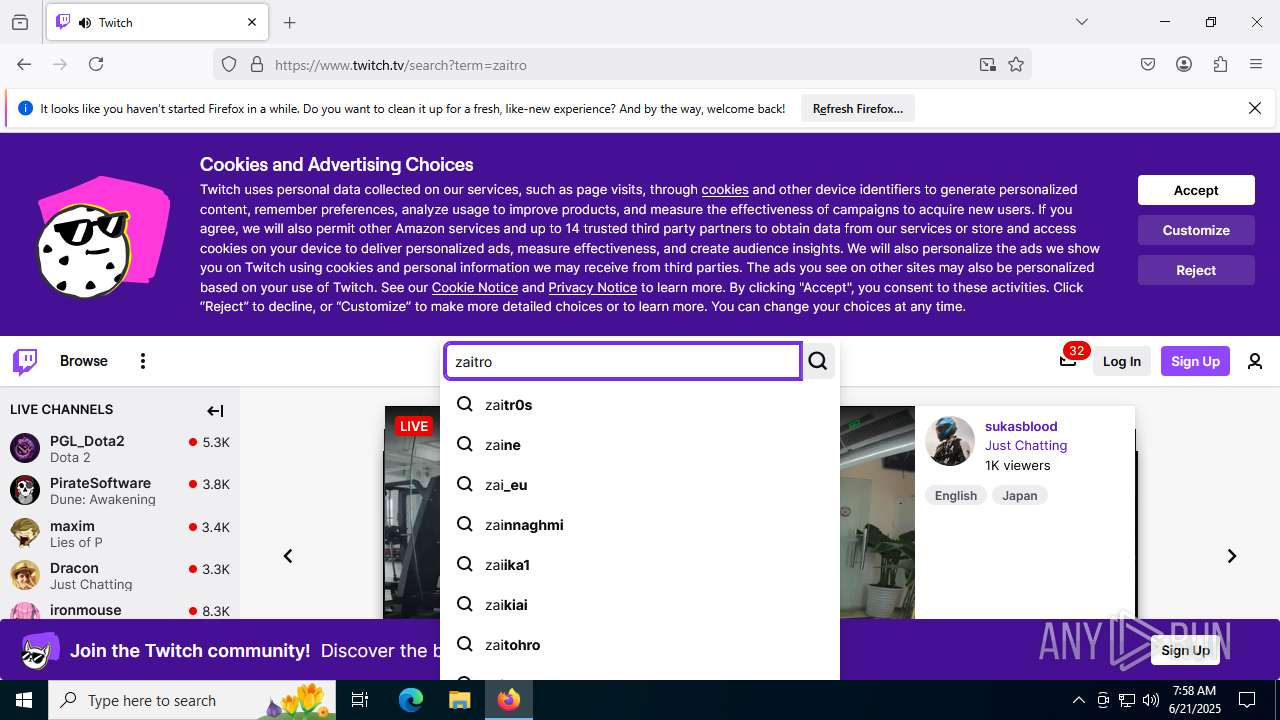
Task: Select the zaikiai search suggestion
Action: [640, 605]
